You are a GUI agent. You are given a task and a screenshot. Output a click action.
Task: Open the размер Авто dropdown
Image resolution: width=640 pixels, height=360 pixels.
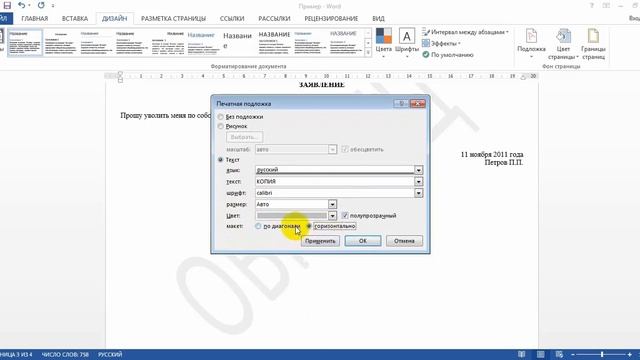332,204
